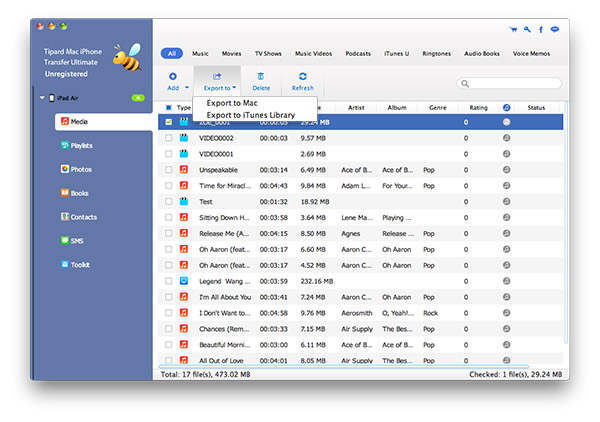Switch to the TV Shows tab
Screen dimensions: 600x422
click(x=268, y=54)
